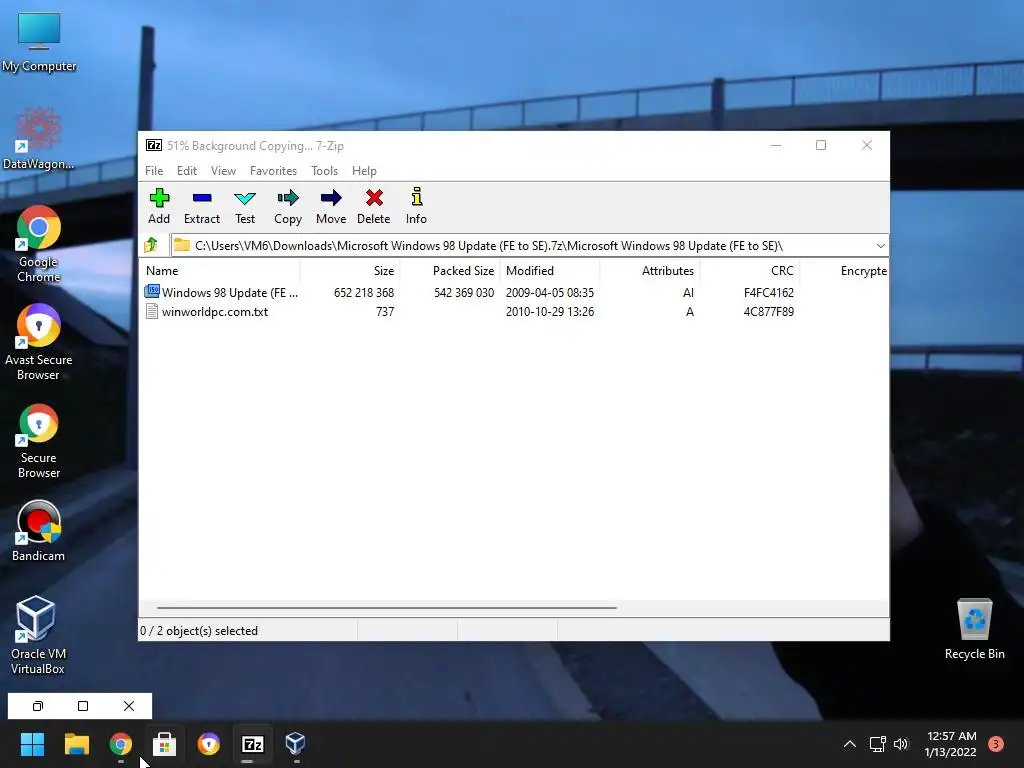Click the horizontal scrollbar in file list

pyautogui.click(x=387, y=607)
